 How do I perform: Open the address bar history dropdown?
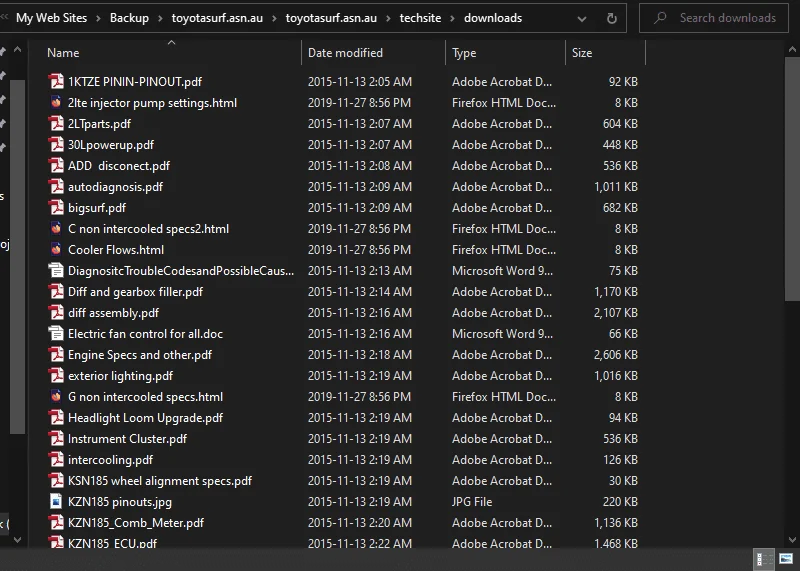582,19
